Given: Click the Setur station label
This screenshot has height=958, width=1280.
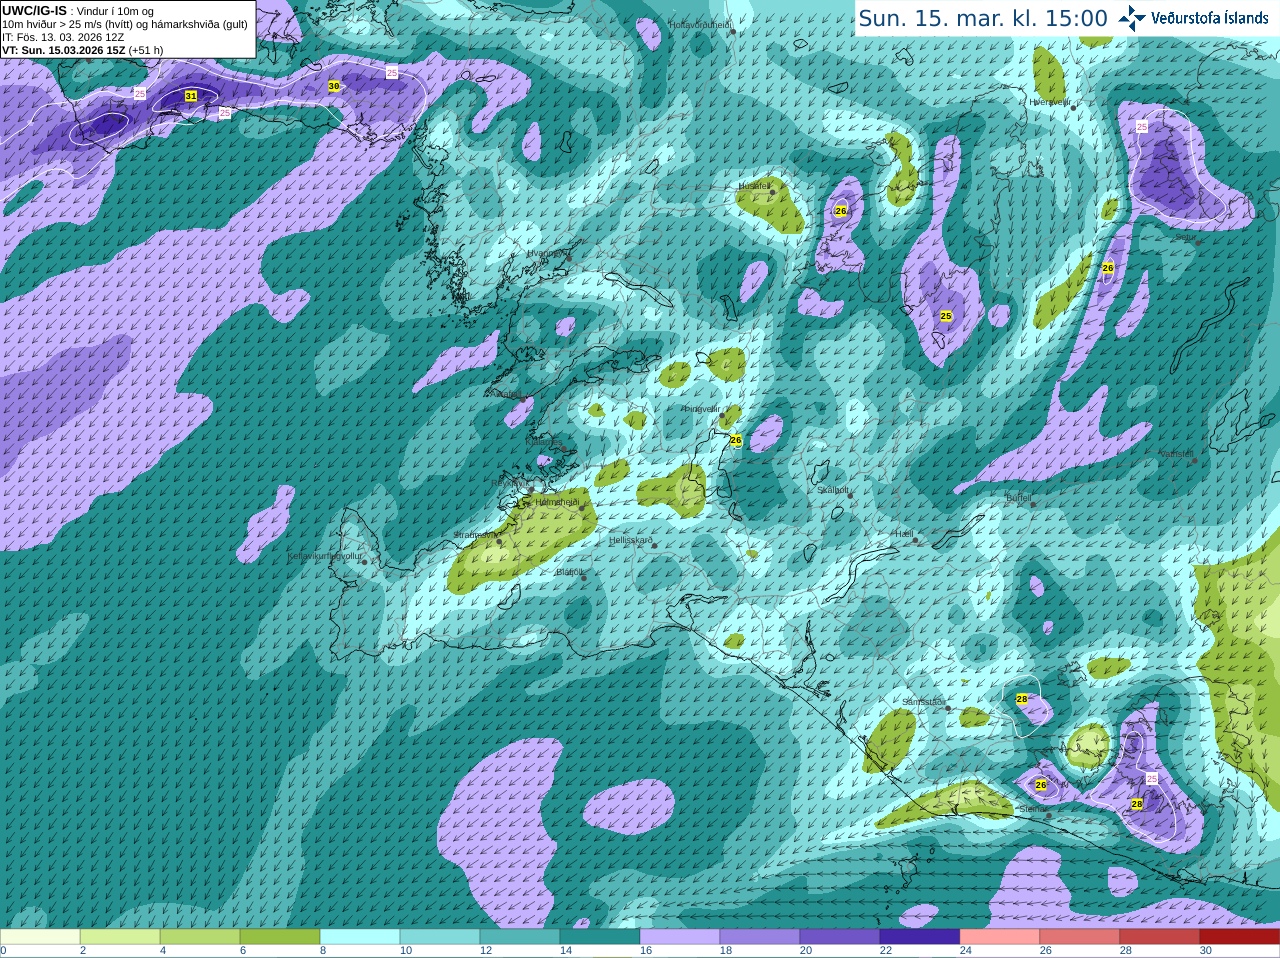Looking at the screenshot, I should tap(1185, 237).
